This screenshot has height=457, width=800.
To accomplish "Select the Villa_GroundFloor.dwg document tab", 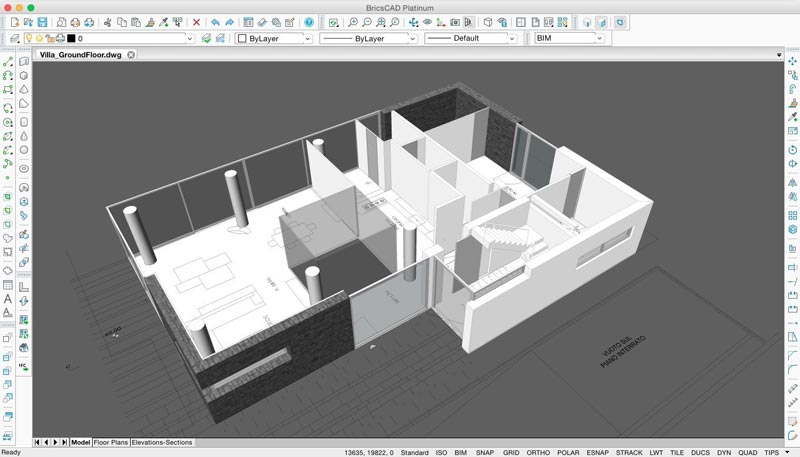I will (x=81, y=55).
